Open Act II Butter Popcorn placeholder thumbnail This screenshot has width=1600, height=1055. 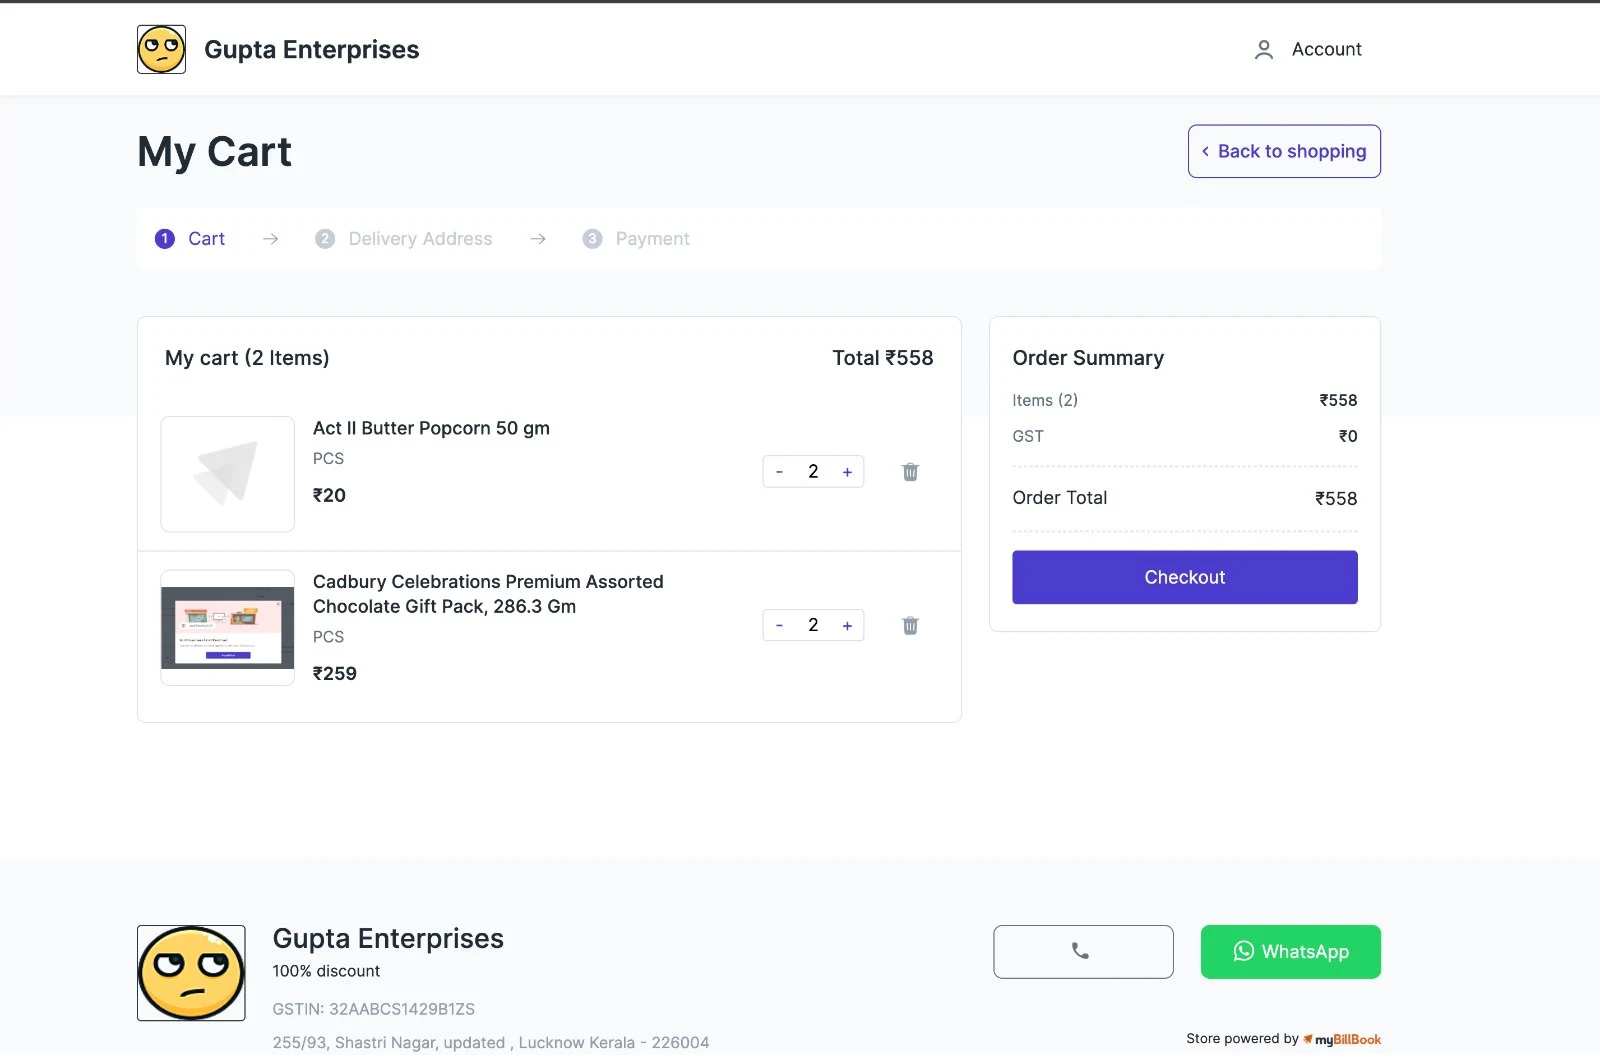click(x=228, y=474)
